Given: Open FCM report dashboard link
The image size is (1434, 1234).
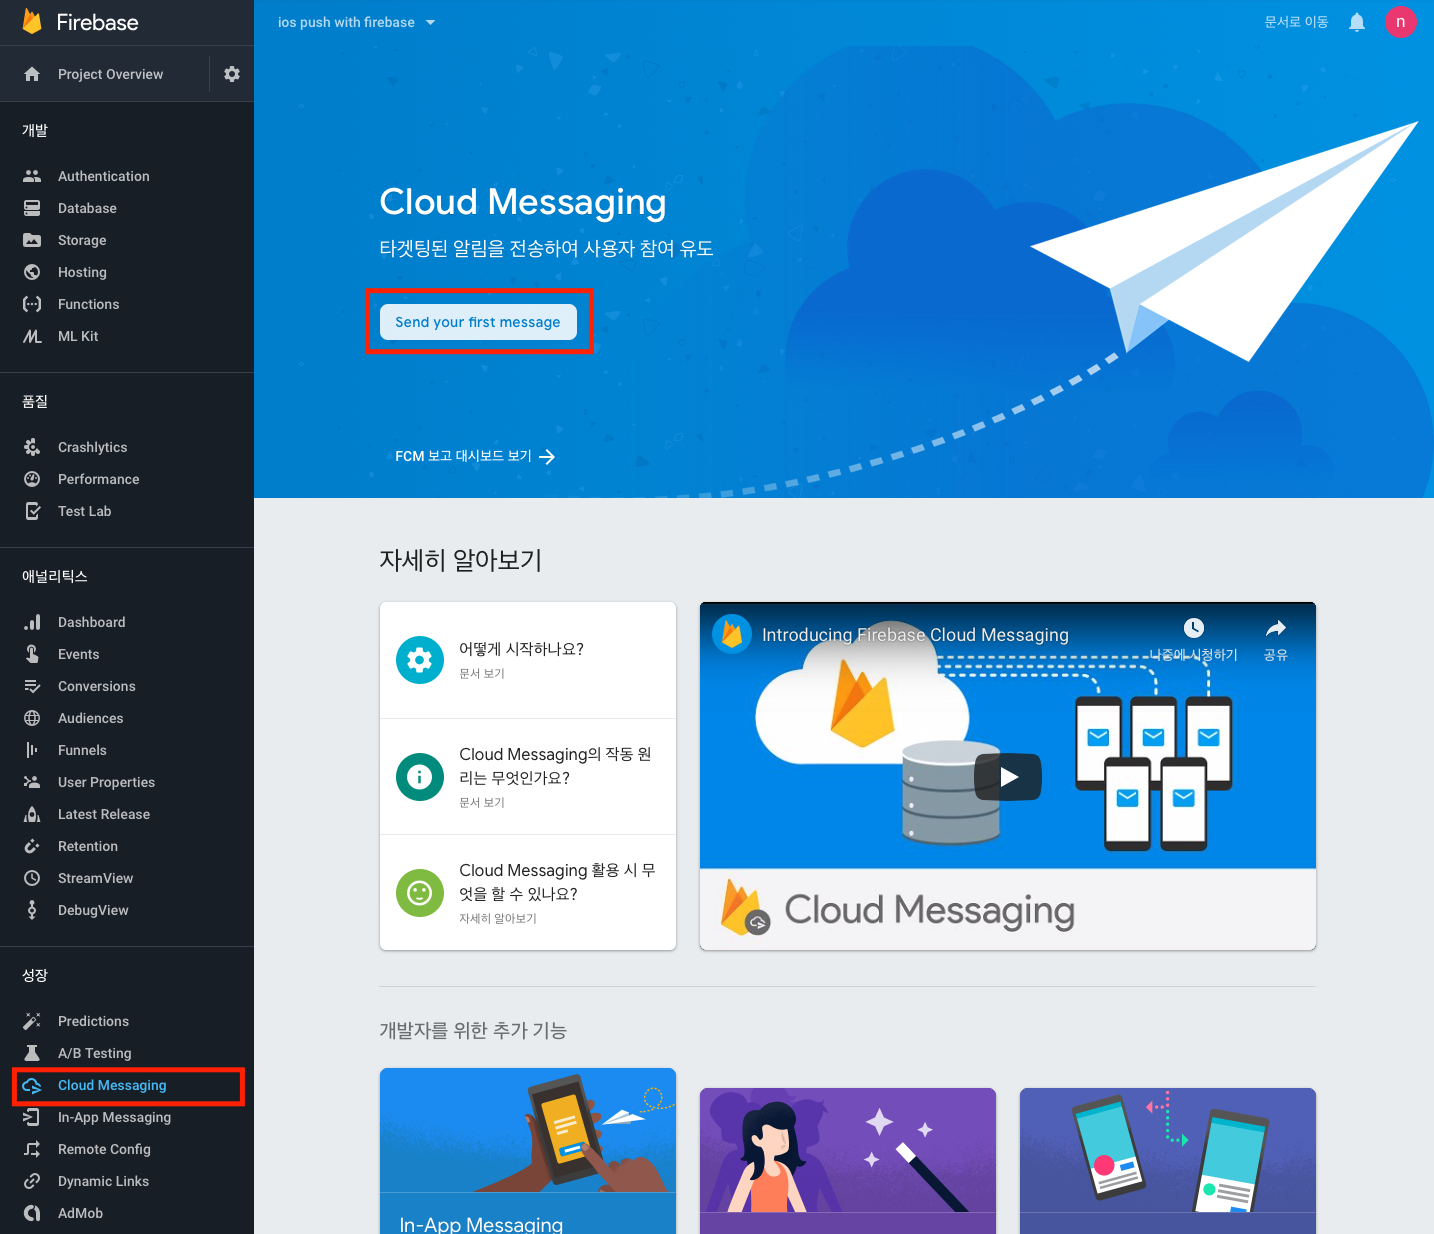Looking at the screenshot, I should (x=475, y=456).
